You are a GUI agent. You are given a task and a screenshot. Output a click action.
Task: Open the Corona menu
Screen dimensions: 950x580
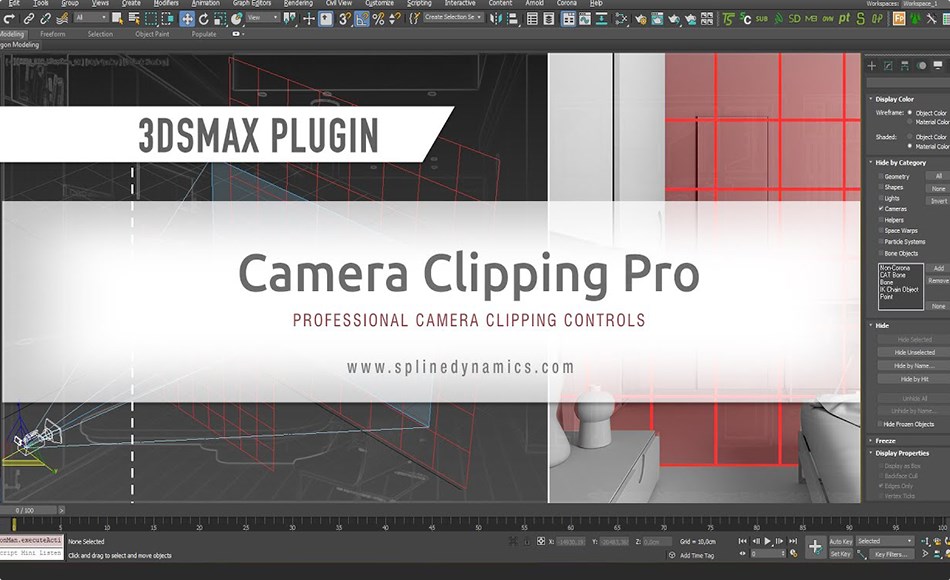(568, 3)
